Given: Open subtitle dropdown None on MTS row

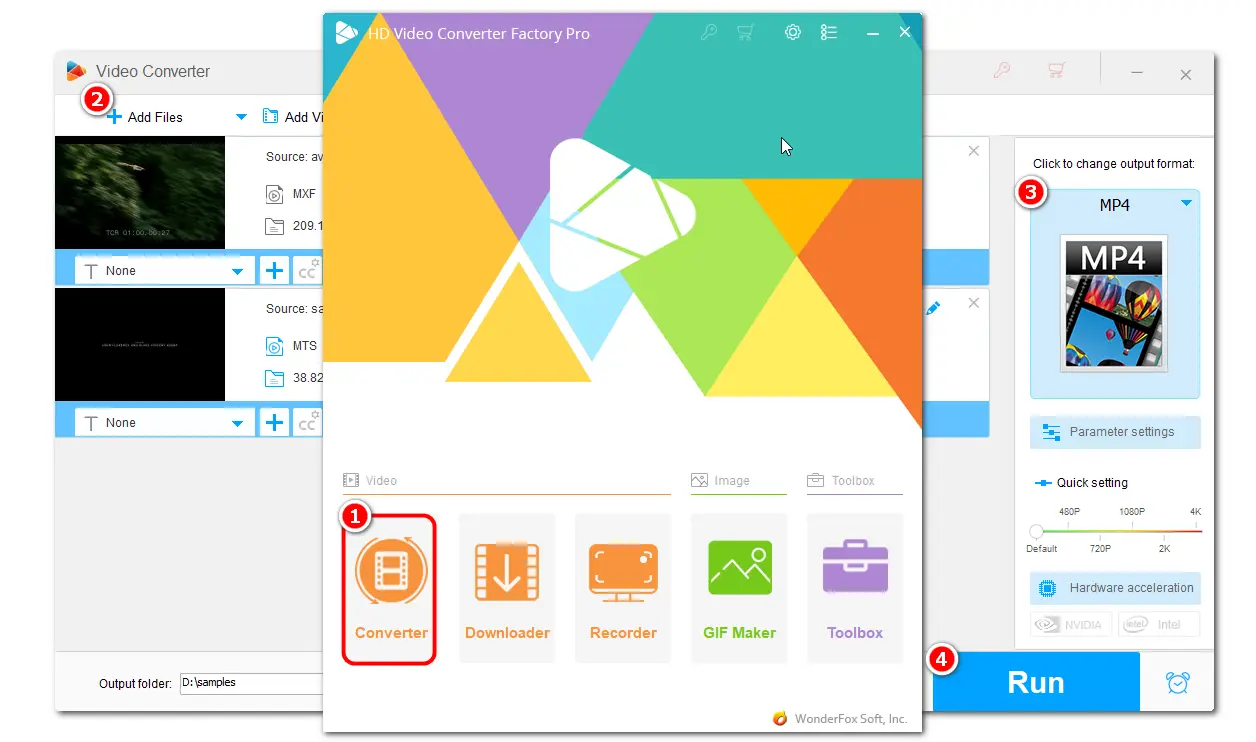Looking at the screenshot, I should (166, 422).
